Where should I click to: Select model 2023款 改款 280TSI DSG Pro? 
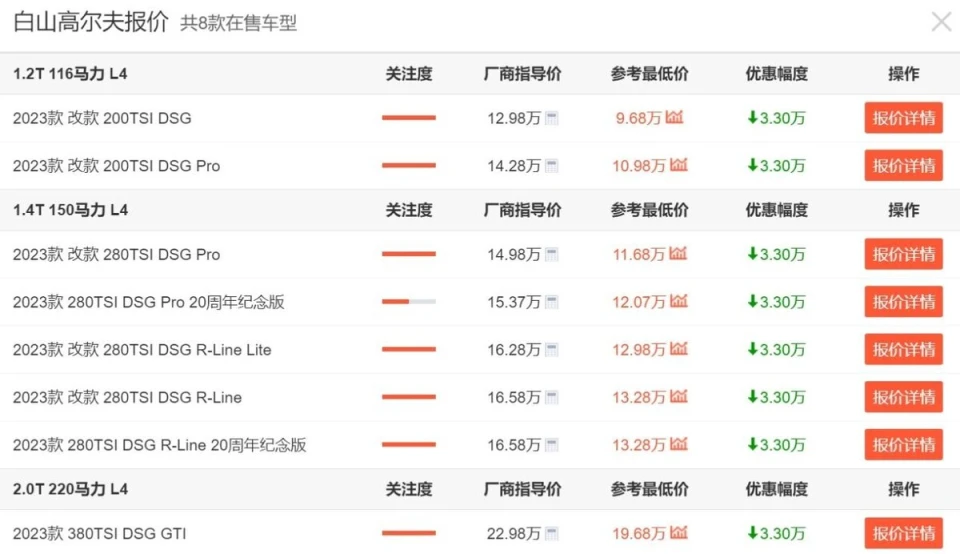point(116,254)
